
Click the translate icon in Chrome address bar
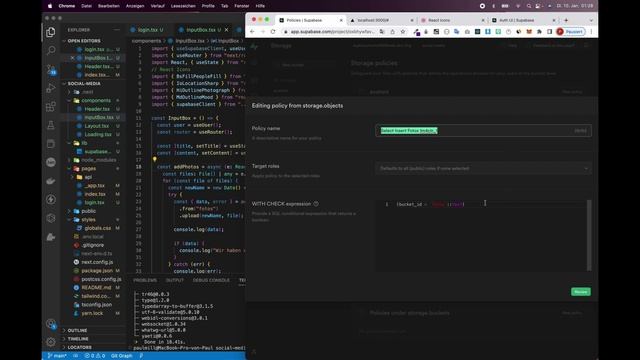(382, 31)
